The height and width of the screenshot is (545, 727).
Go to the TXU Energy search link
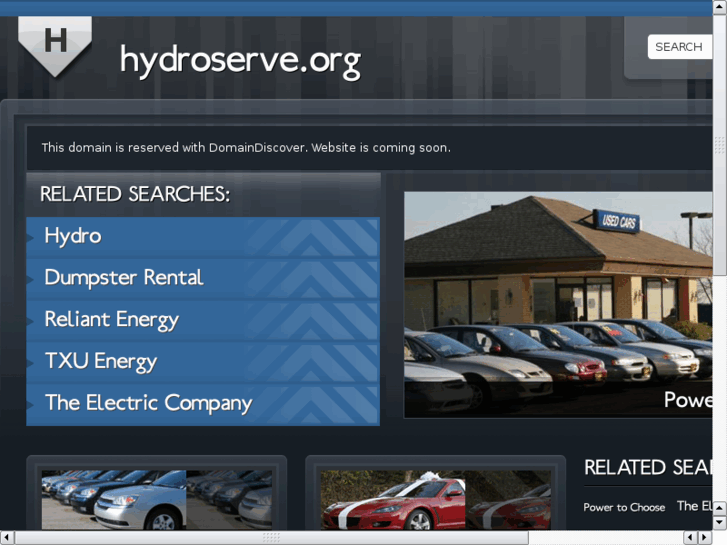[x=203, y=362]
